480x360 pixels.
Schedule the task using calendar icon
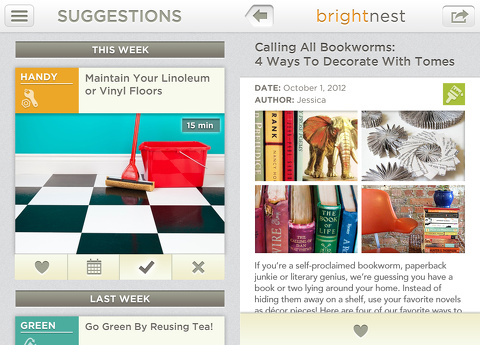[x=94, y=267]
